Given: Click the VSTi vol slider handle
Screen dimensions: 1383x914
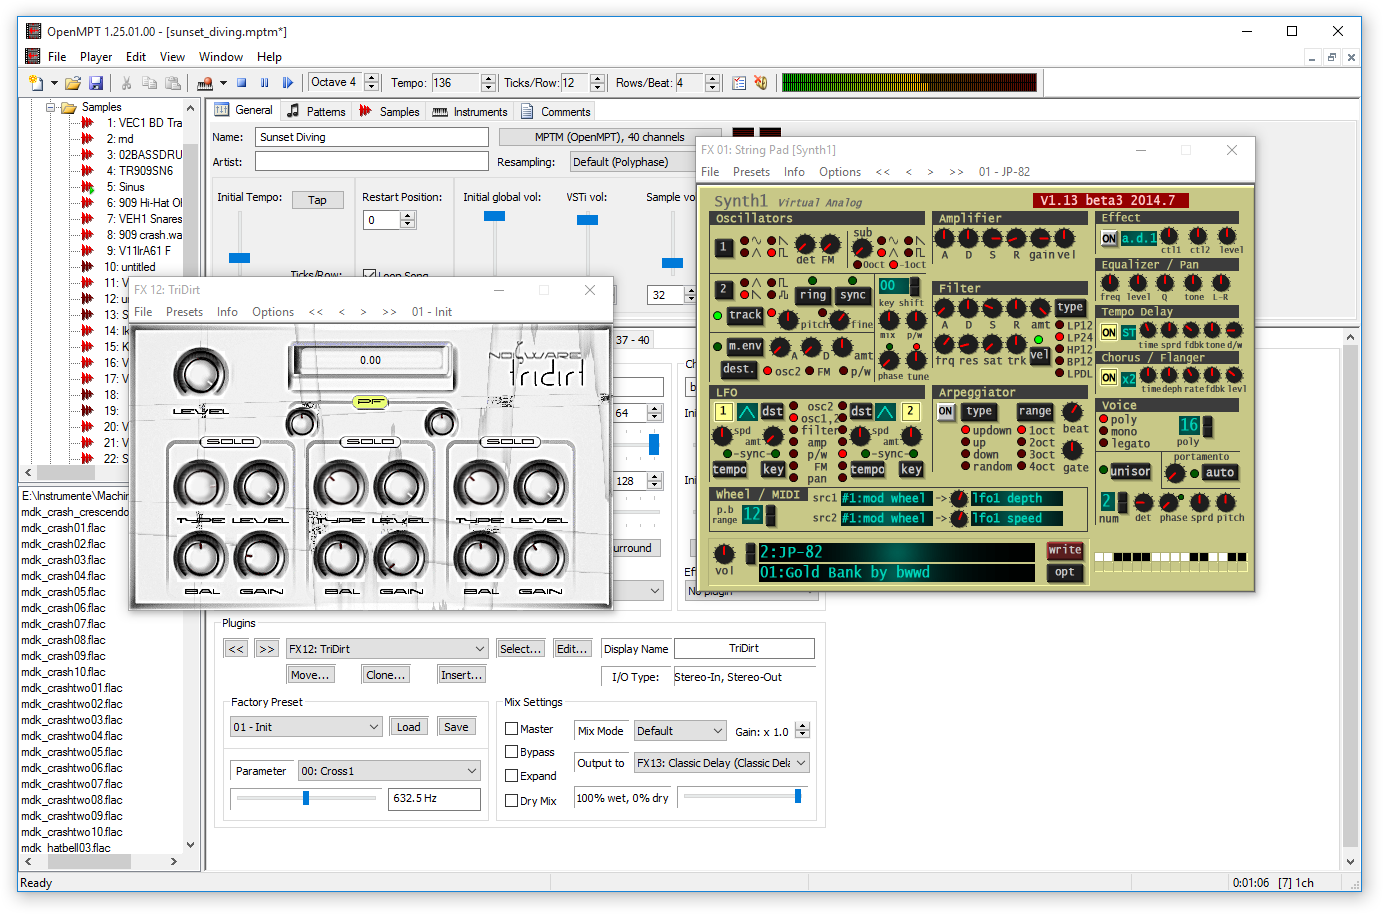Looking at the screenshot, I should 588,219.
